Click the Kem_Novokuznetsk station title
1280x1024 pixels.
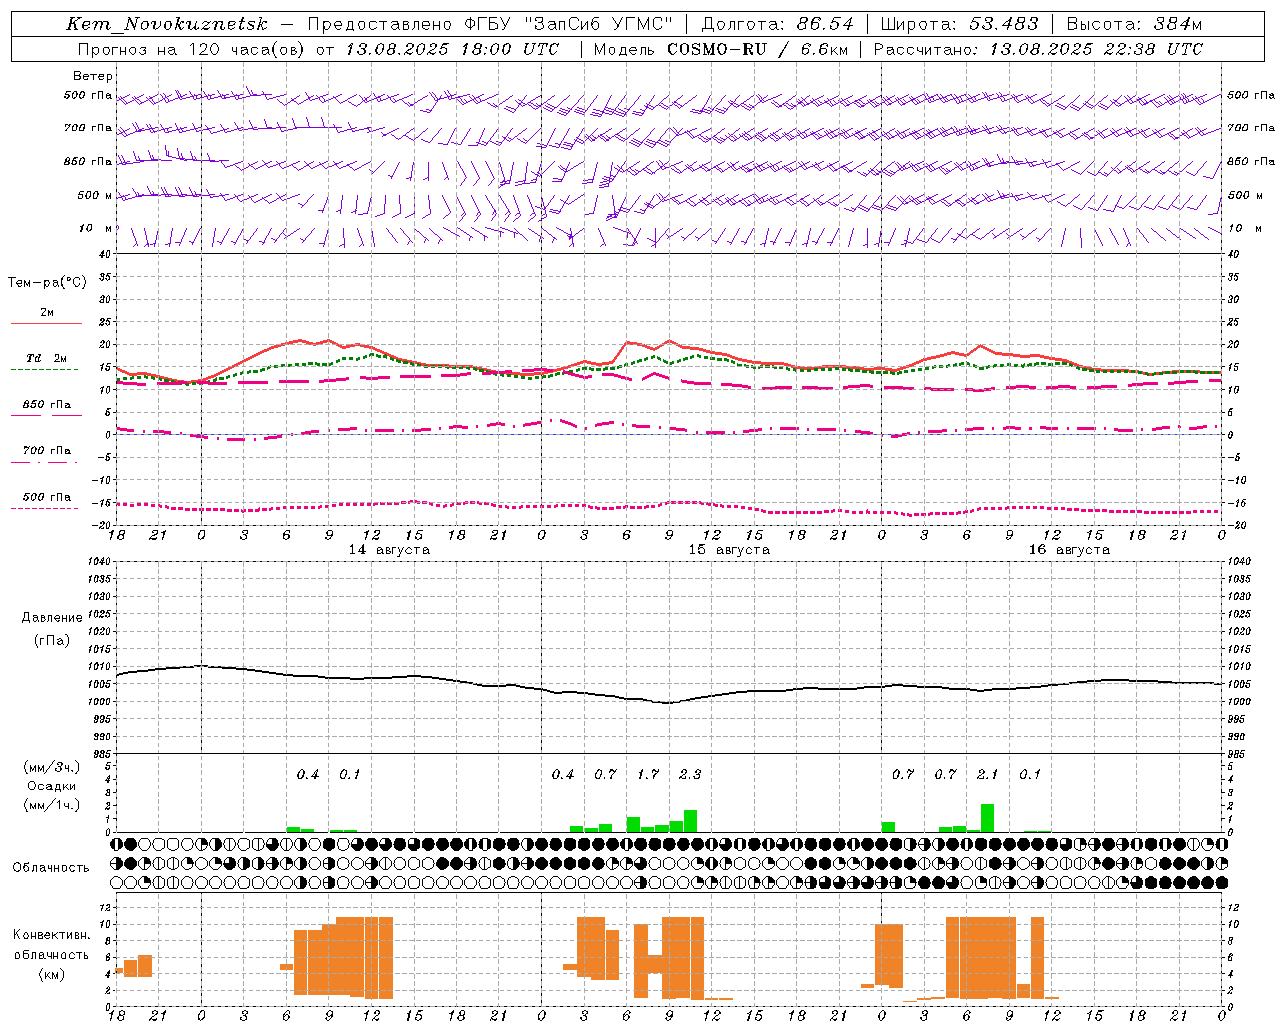pyautogui.click(x=167, y=24)
